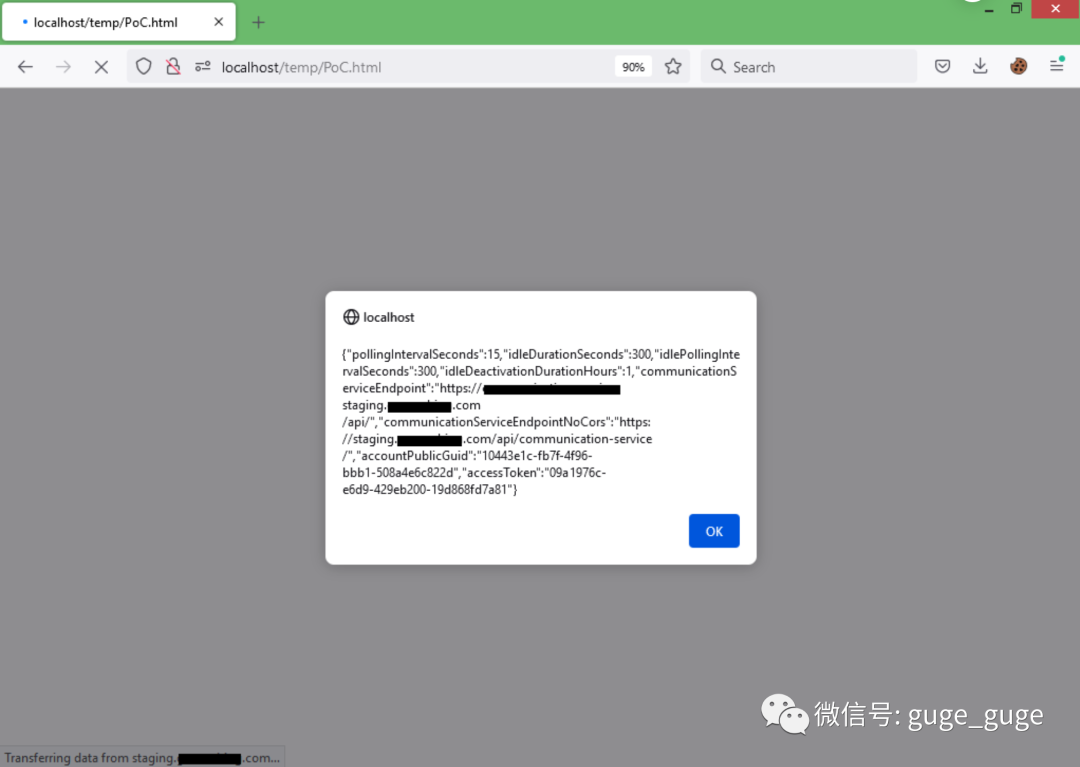This screenshot has height=767, width=1080.
Task: Open the tracking protection shield panel
Action: click(144, 67)
